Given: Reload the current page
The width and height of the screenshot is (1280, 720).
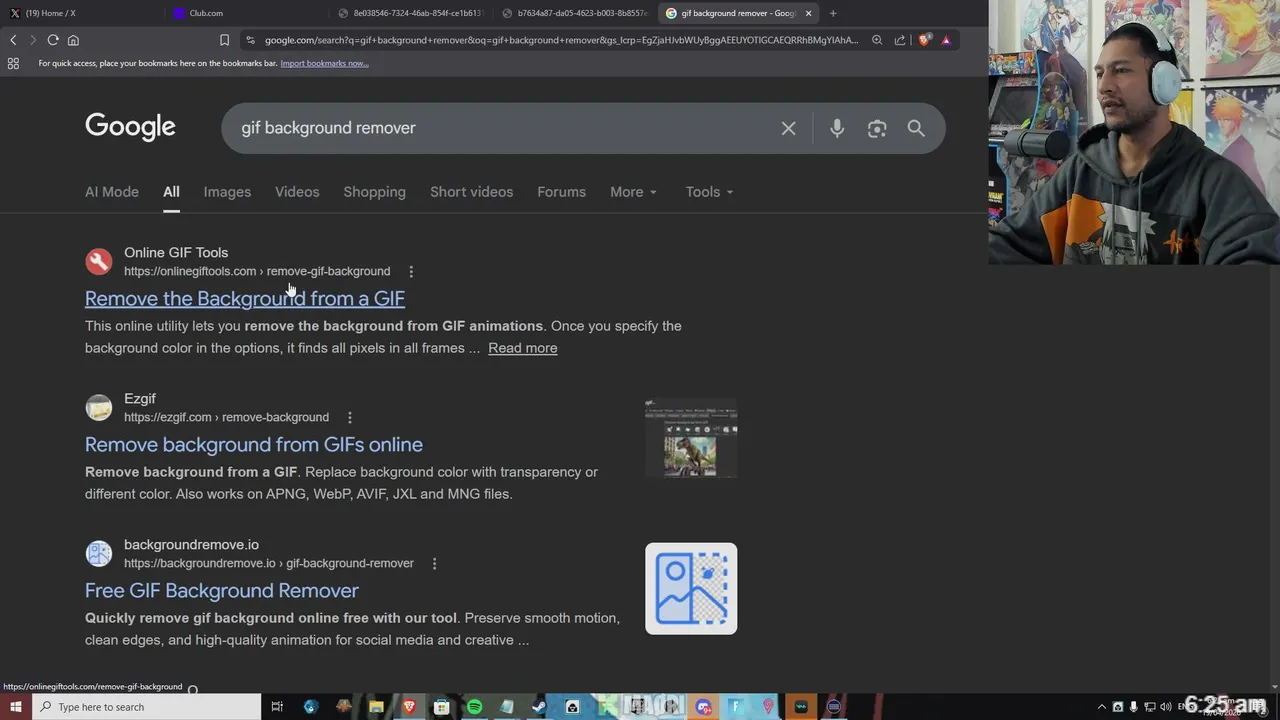Looking at the screenshot, I should (53, 40).
